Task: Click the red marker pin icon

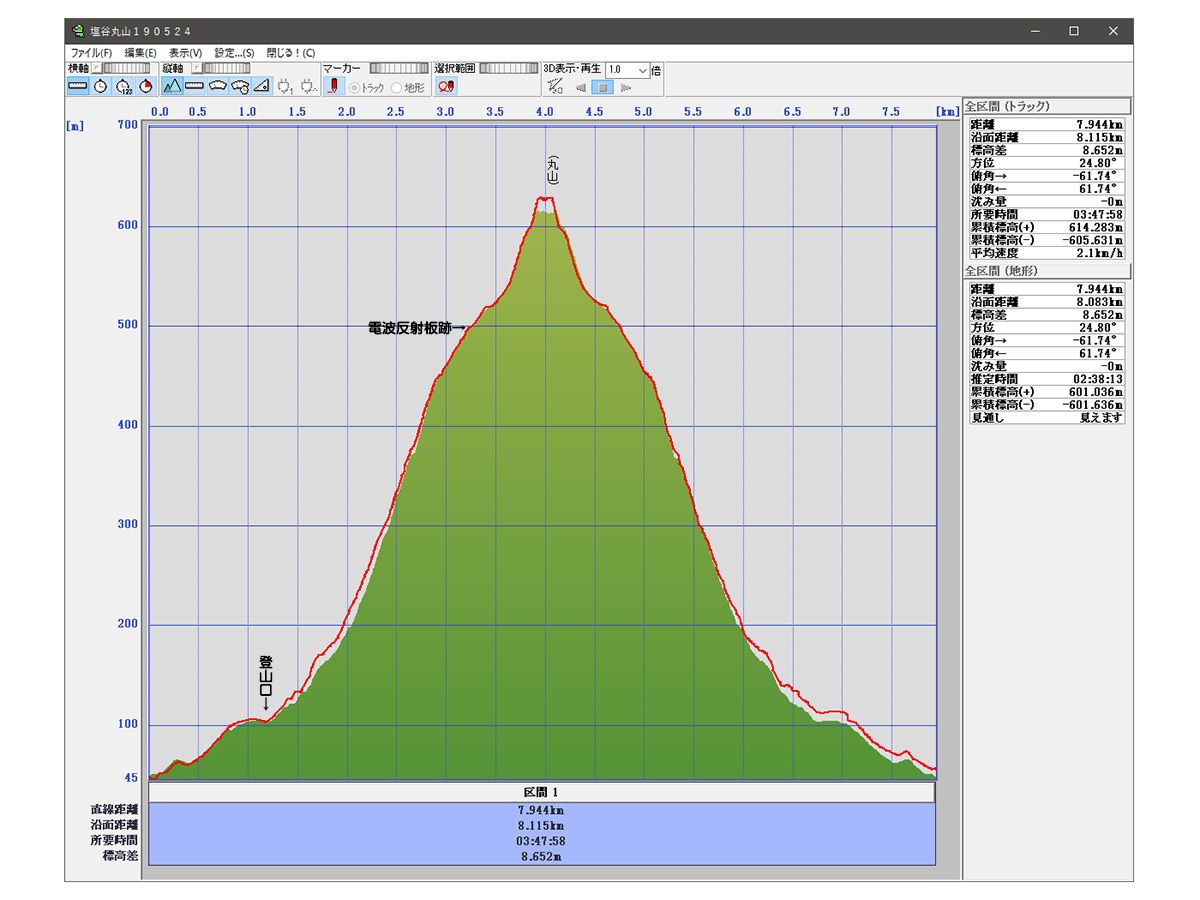Action: 335,87
